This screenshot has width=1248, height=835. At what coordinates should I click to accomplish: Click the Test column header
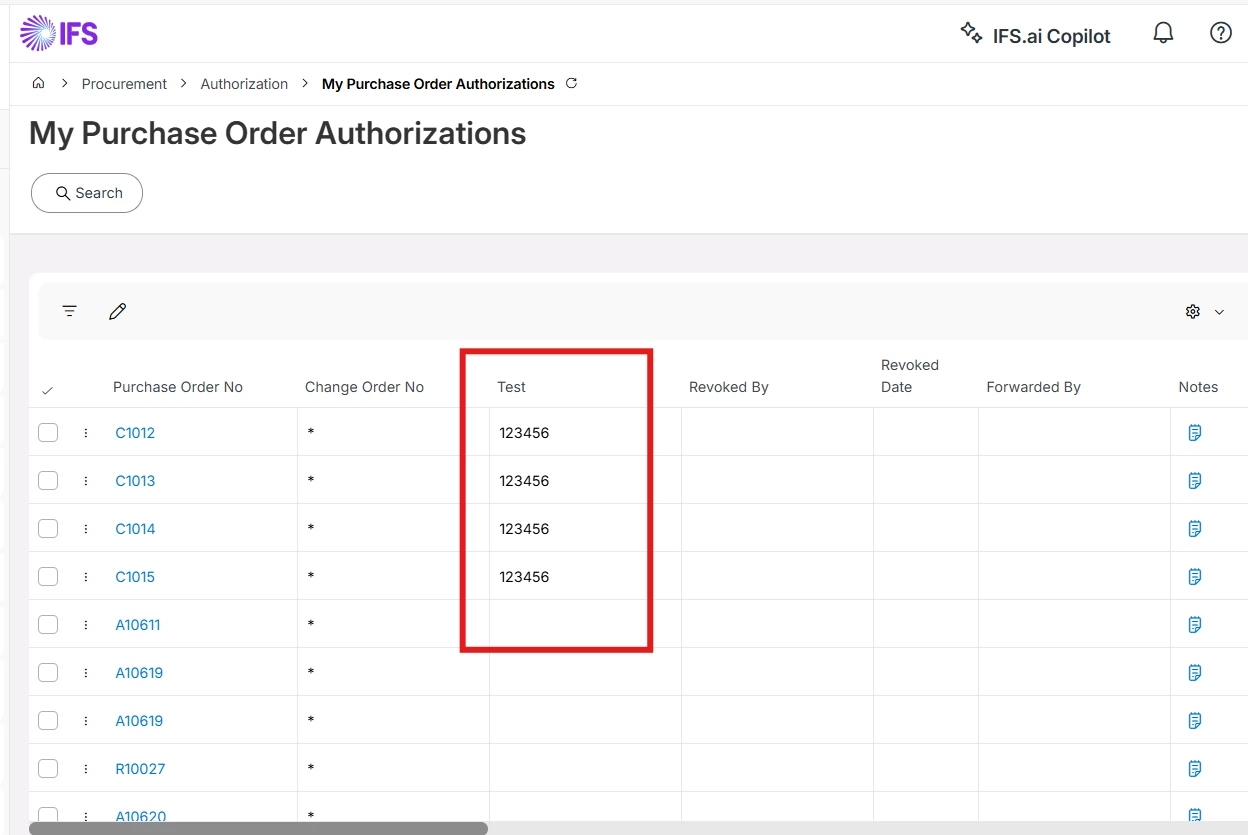(x=511, y=387)
